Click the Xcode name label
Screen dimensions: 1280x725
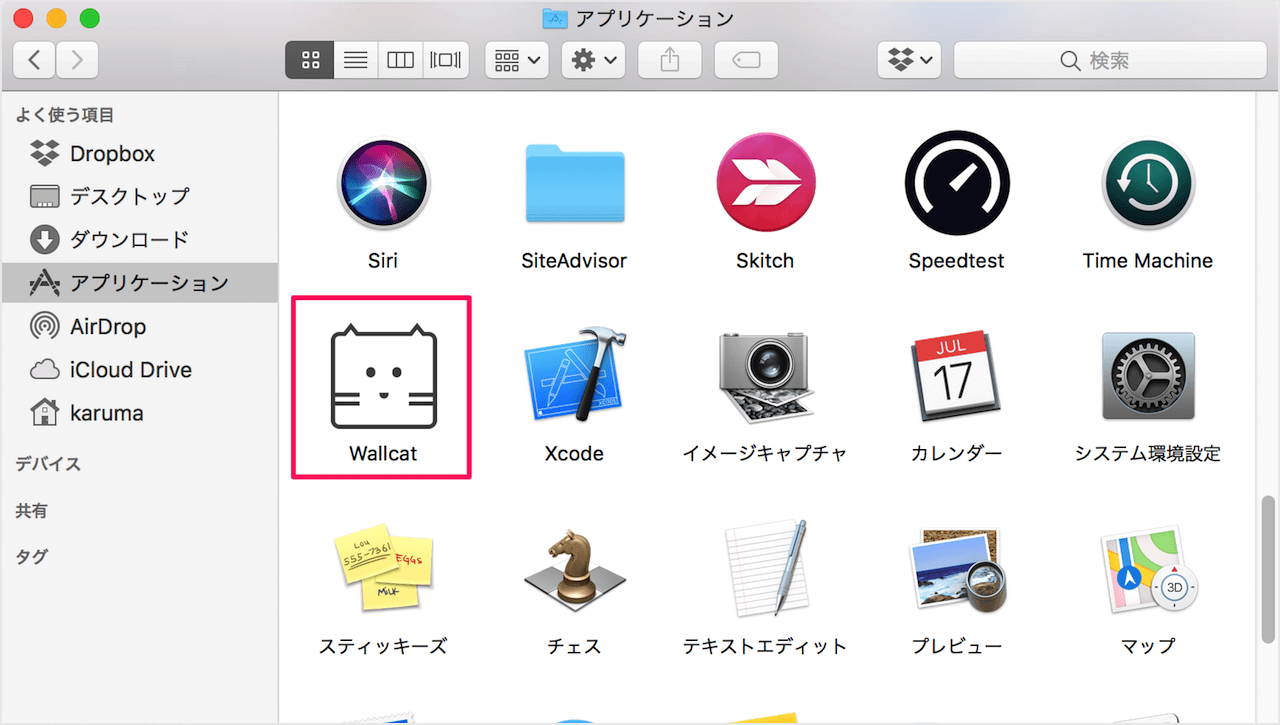tap(574, 453)
